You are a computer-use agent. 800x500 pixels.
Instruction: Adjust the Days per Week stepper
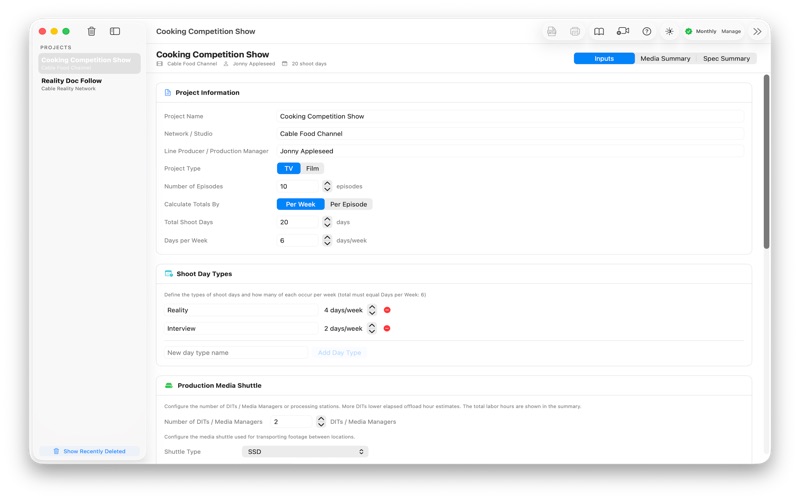coord(327,240)
